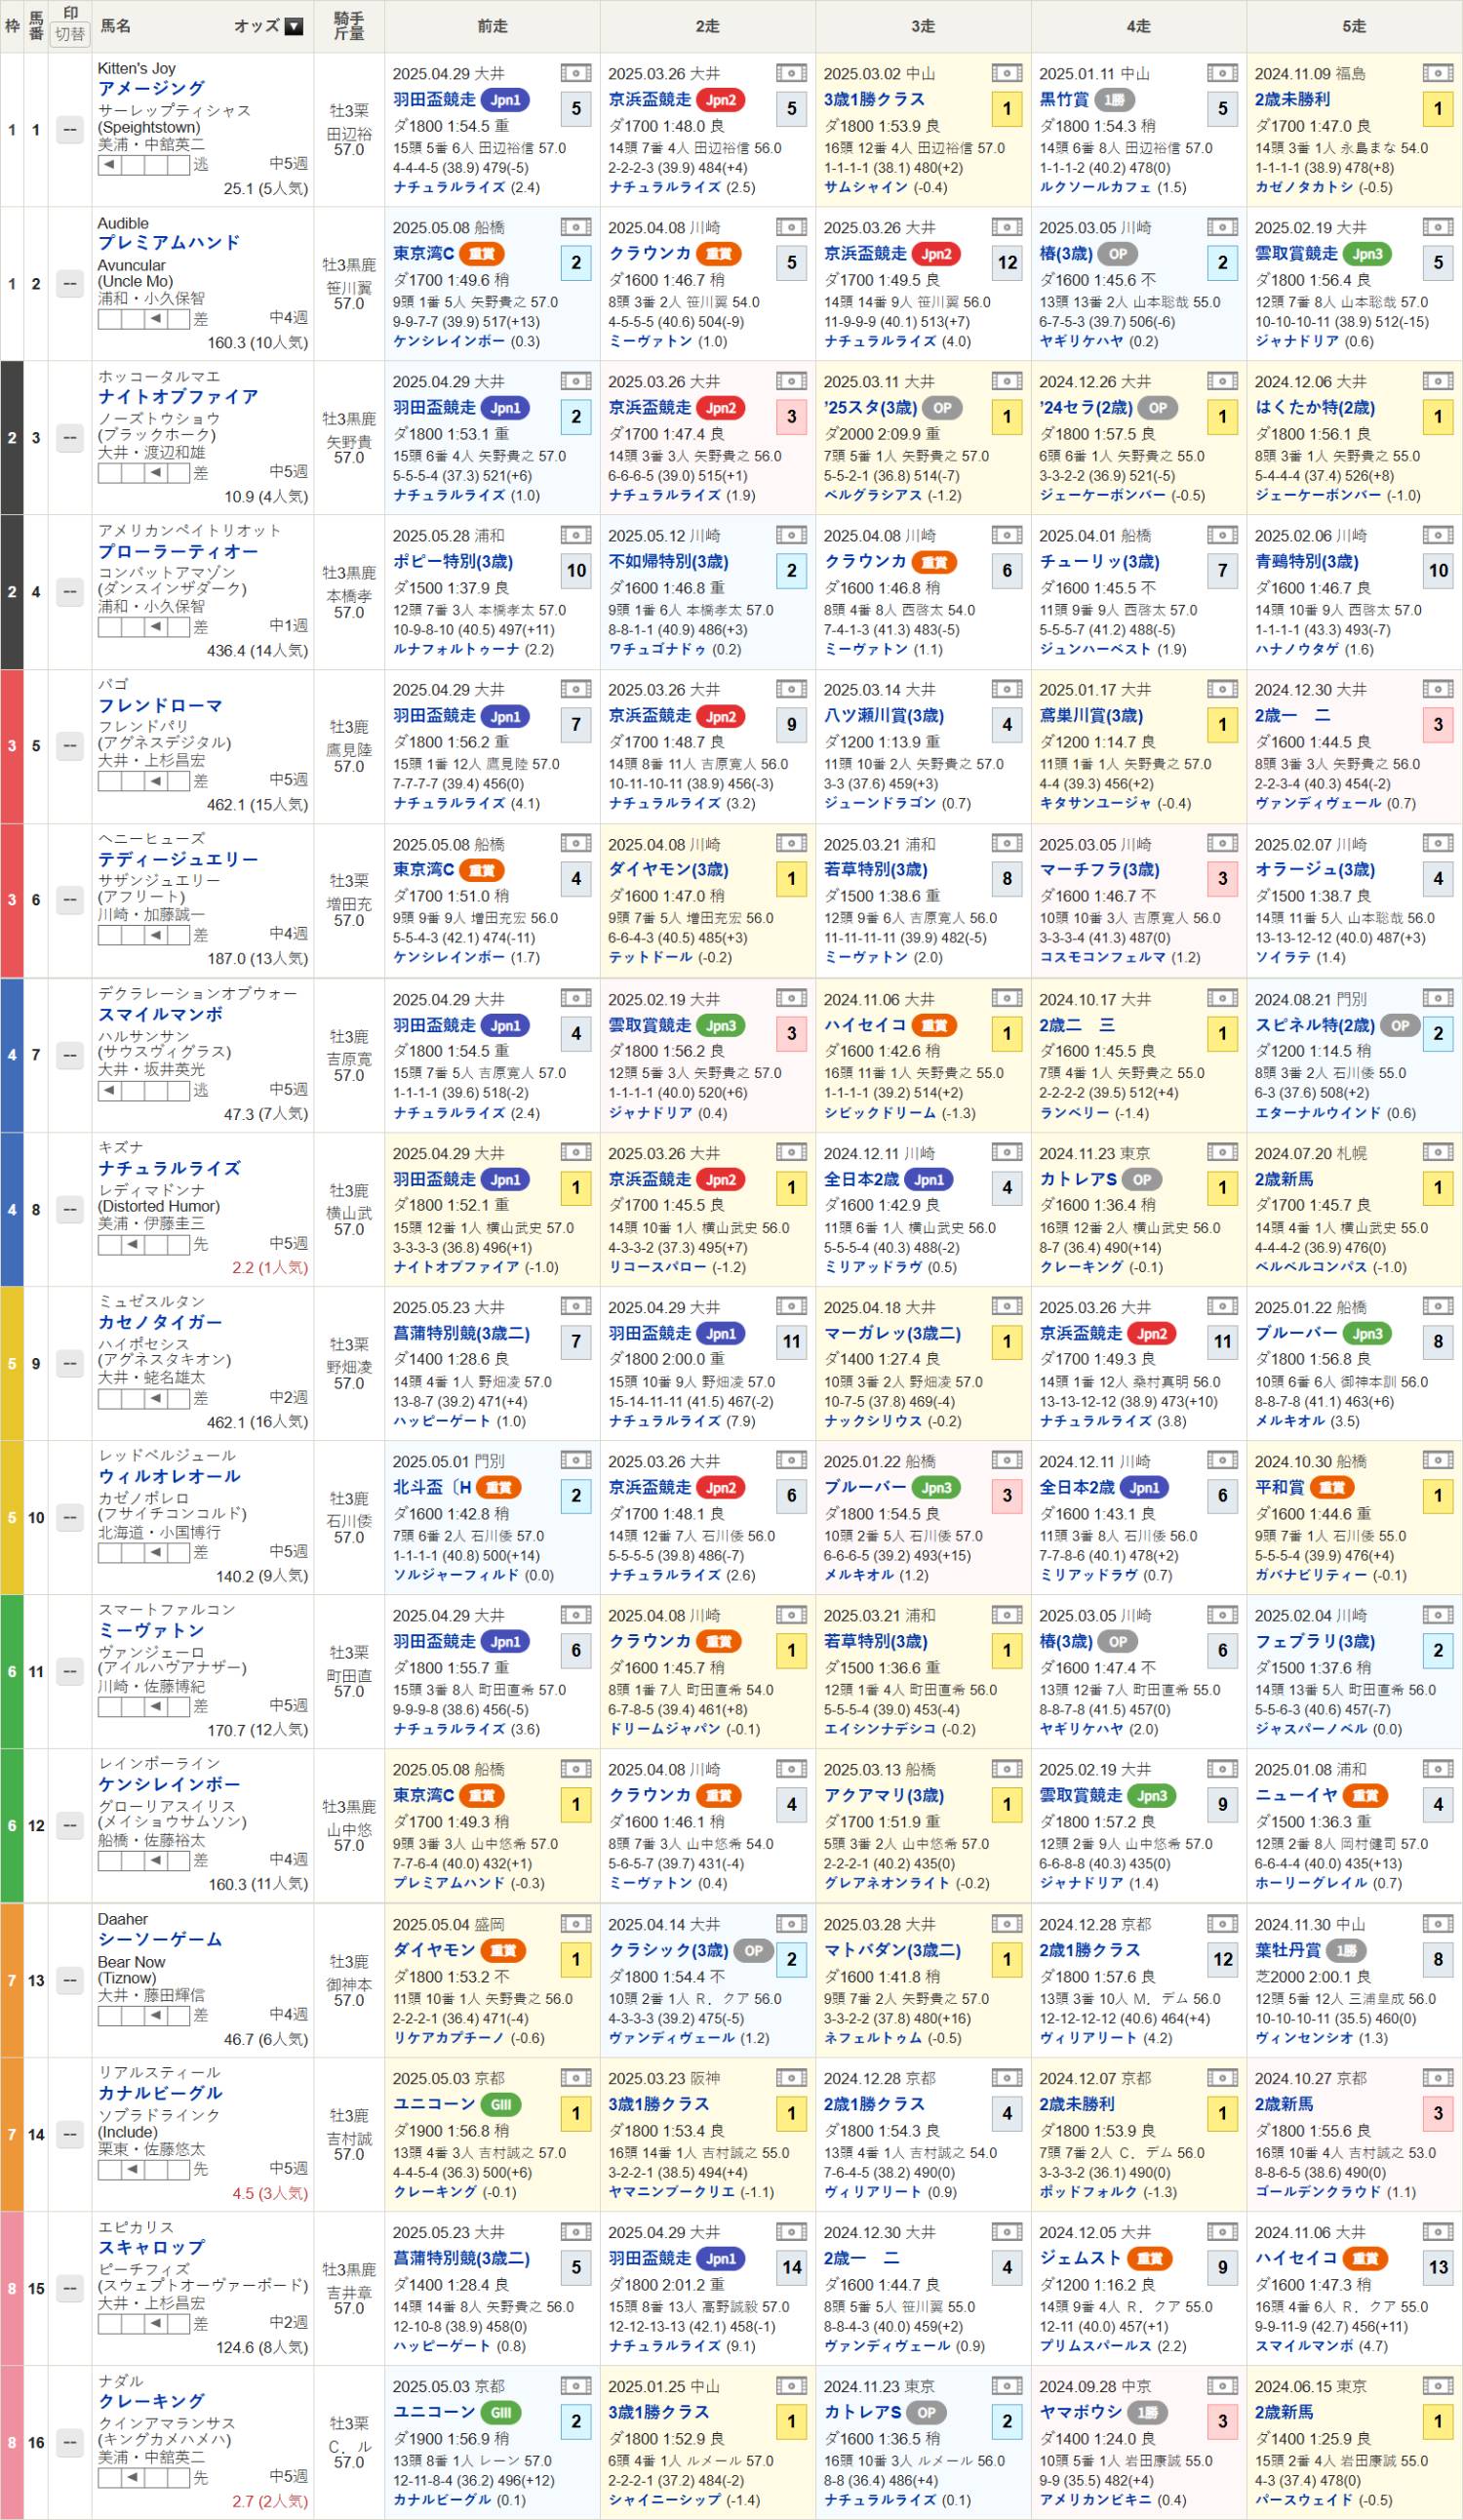Open video for プレミアムハンド's 3走 京浜盃競走

point(1006,227)
